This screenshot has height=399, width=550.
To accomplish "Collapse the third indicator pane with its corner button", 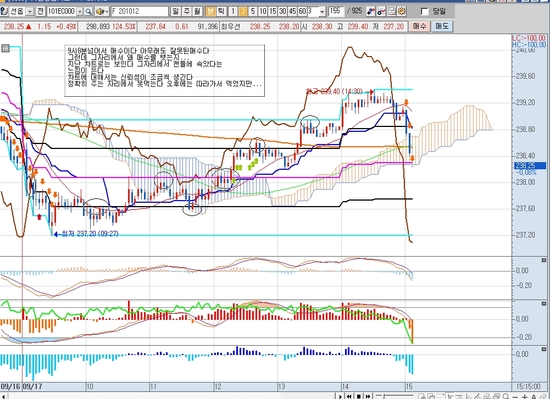I will 544,349.
